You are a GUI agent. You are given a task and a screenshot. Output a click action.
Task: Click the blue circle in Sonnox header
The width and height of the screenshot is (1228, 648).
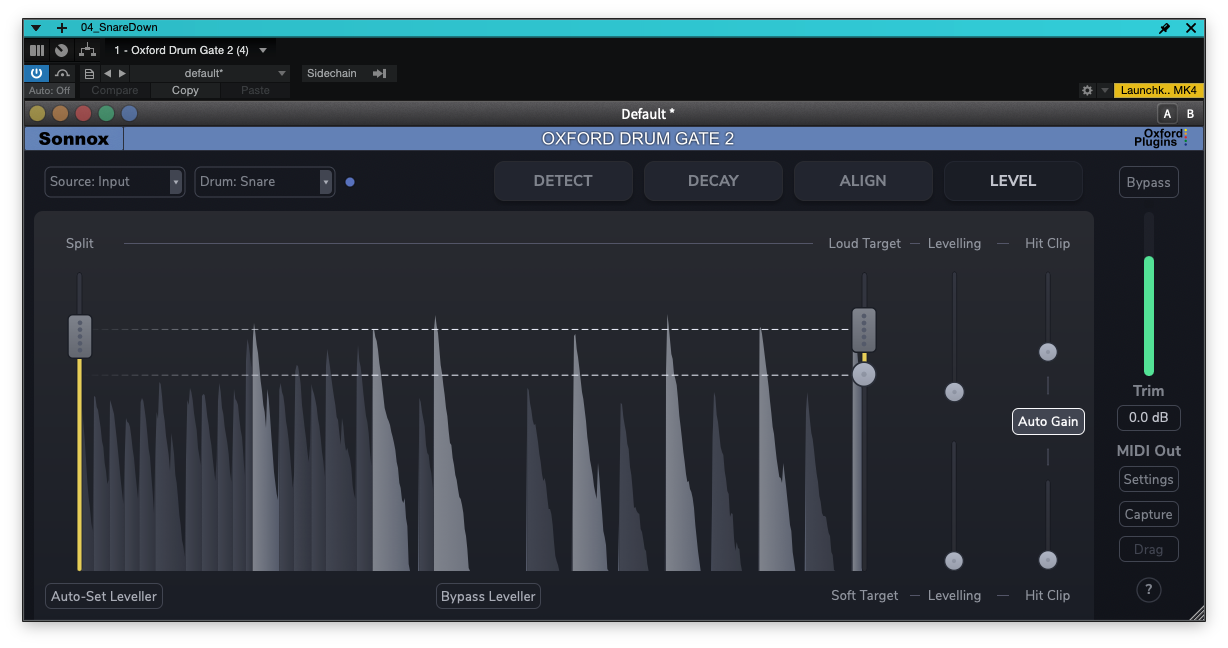click(x=129, y=114)
